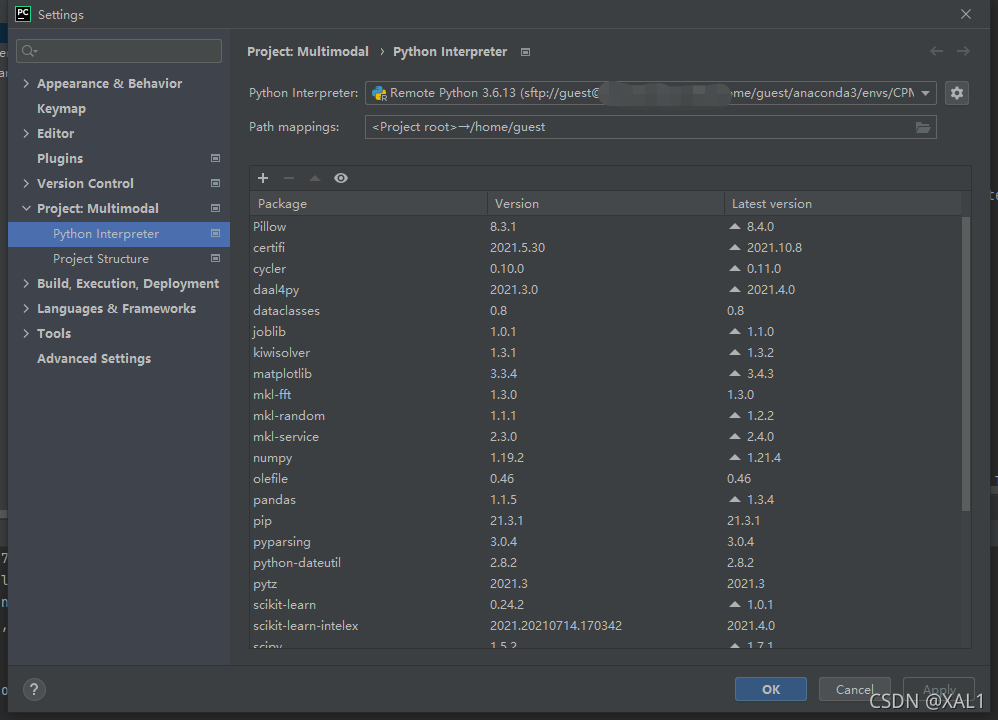Click the PyCharm logo in title bar
The image size is (998, 720).
coord(23,14)
